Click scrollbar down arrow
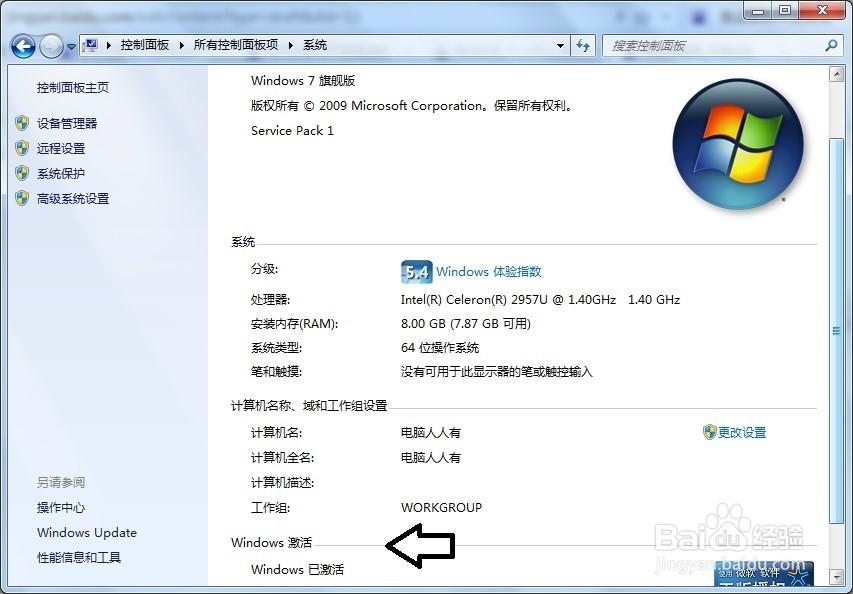This screenshot has height=594, width=853. point(836,576)
